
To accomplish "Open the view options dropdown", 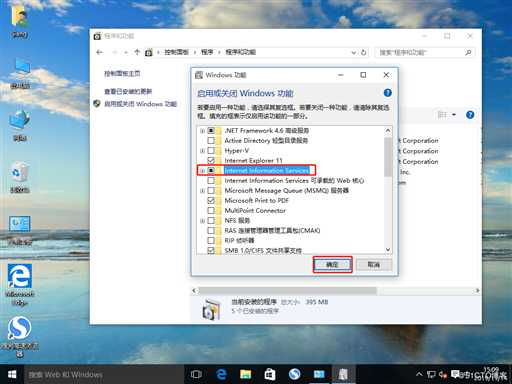I will tap(454, 115).
